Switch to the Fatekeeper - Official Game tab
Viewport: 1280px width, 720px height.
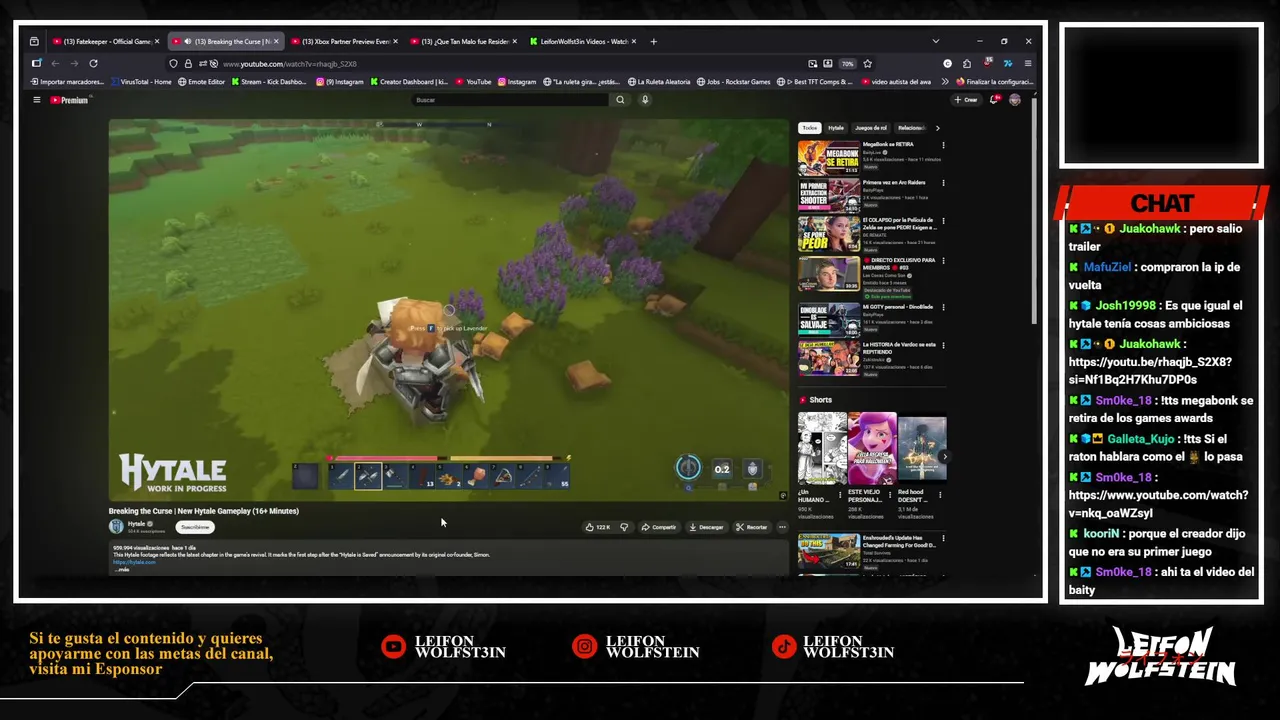coord(106,42)
